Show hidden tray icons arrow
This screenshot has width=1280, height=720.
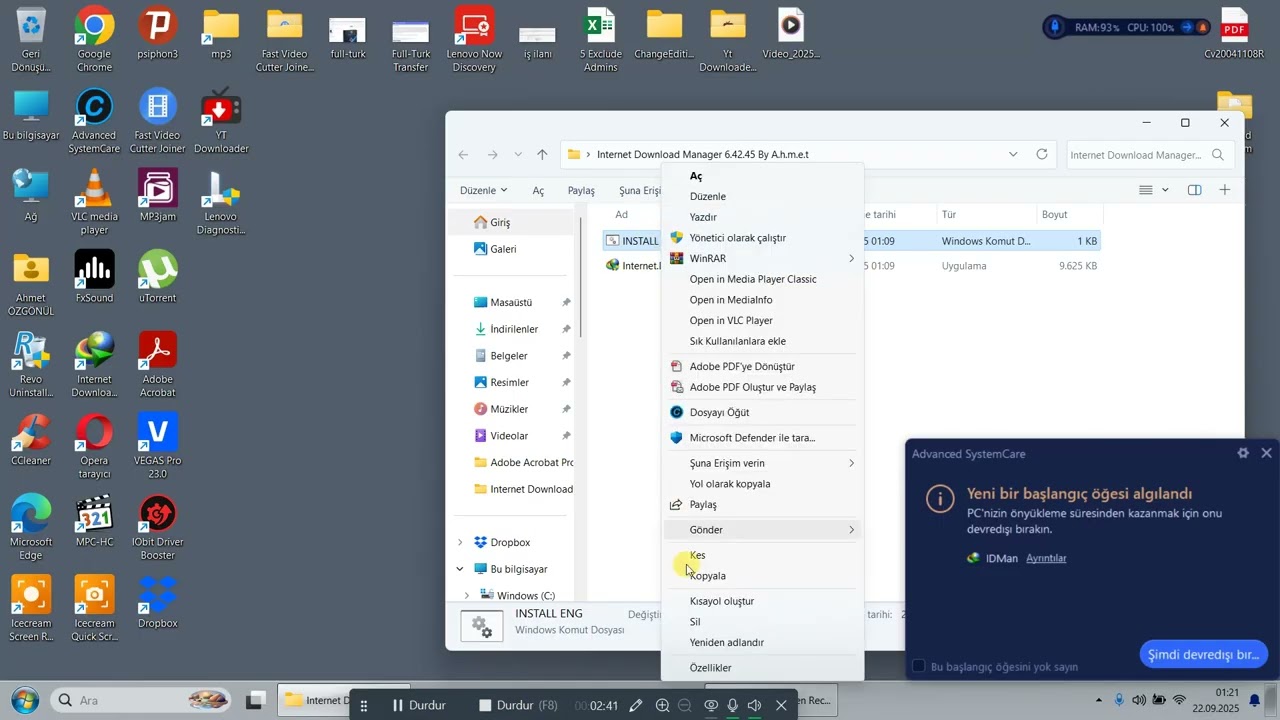[x=1099, y=700]
